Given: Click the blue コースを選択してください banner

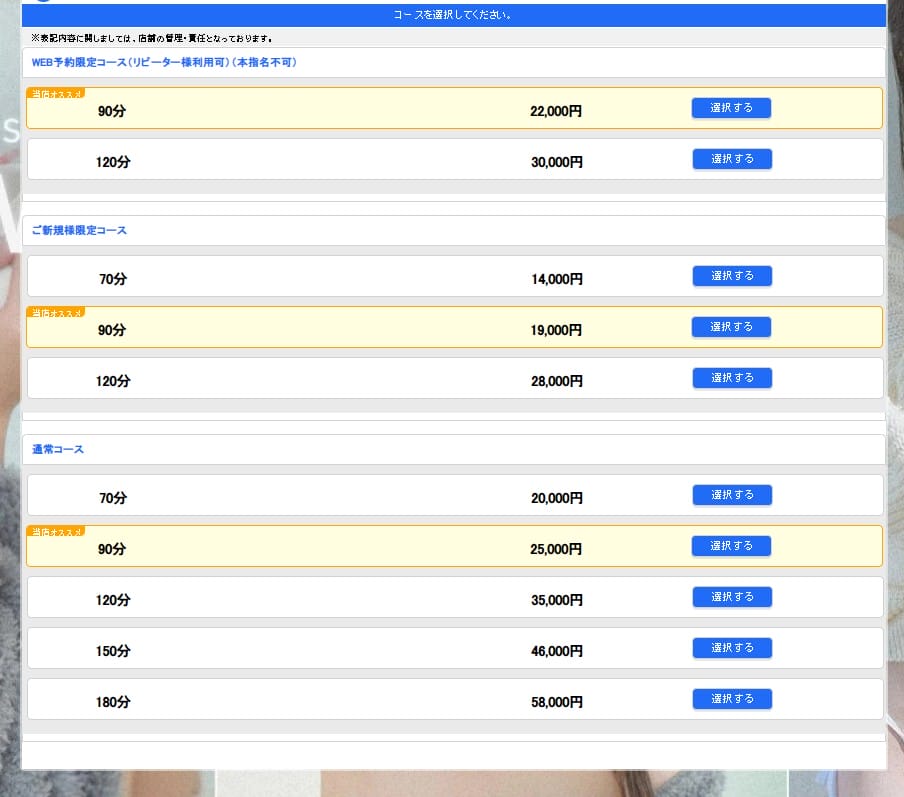Looking at the screenshot, I should pos(452,14).
